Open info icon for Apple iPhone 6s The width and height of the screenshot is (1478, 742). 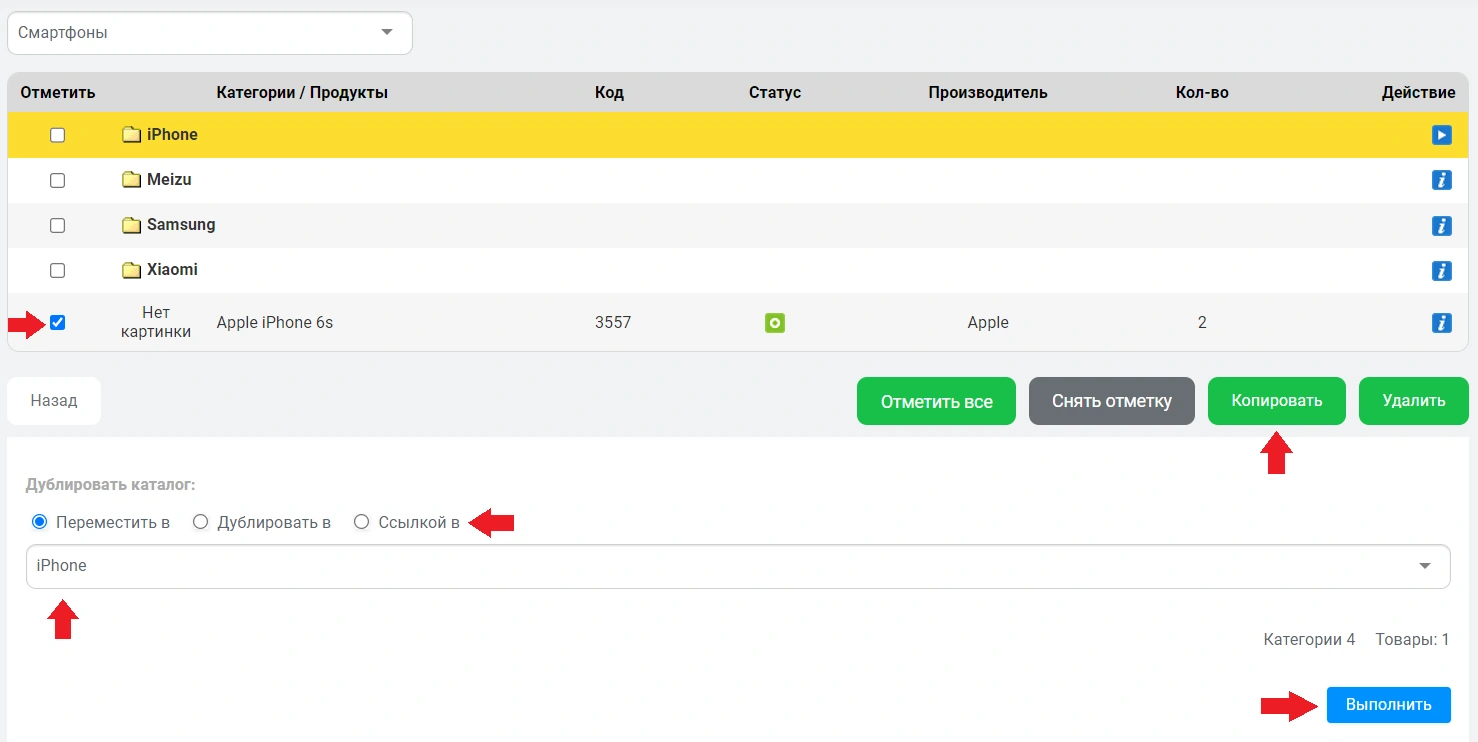[1441, 322]
